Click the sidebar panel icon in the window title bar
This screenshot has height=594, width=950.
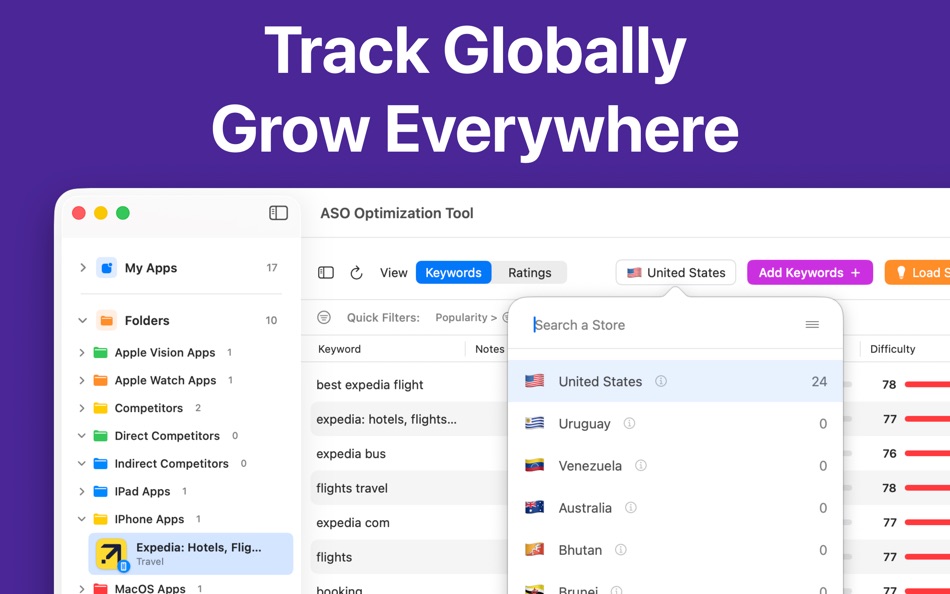pyautogui.click(x=277, y=212)
